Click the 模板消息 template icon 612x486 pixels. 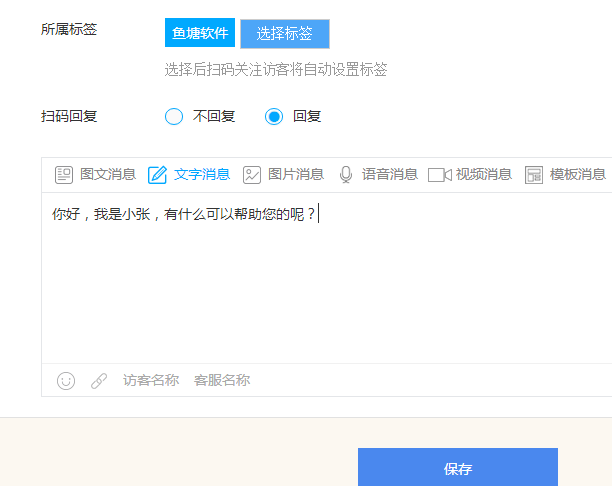coord(534,175)
